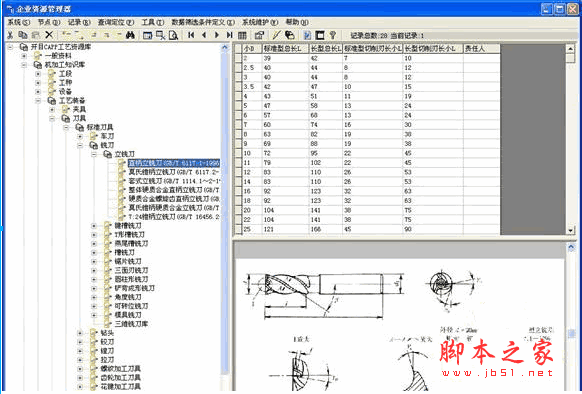This screenshot has width=582, height=394.
Task: Select the 整体硬质合金直柄立铣刀 tree item
Action: [x=174, y=190]
